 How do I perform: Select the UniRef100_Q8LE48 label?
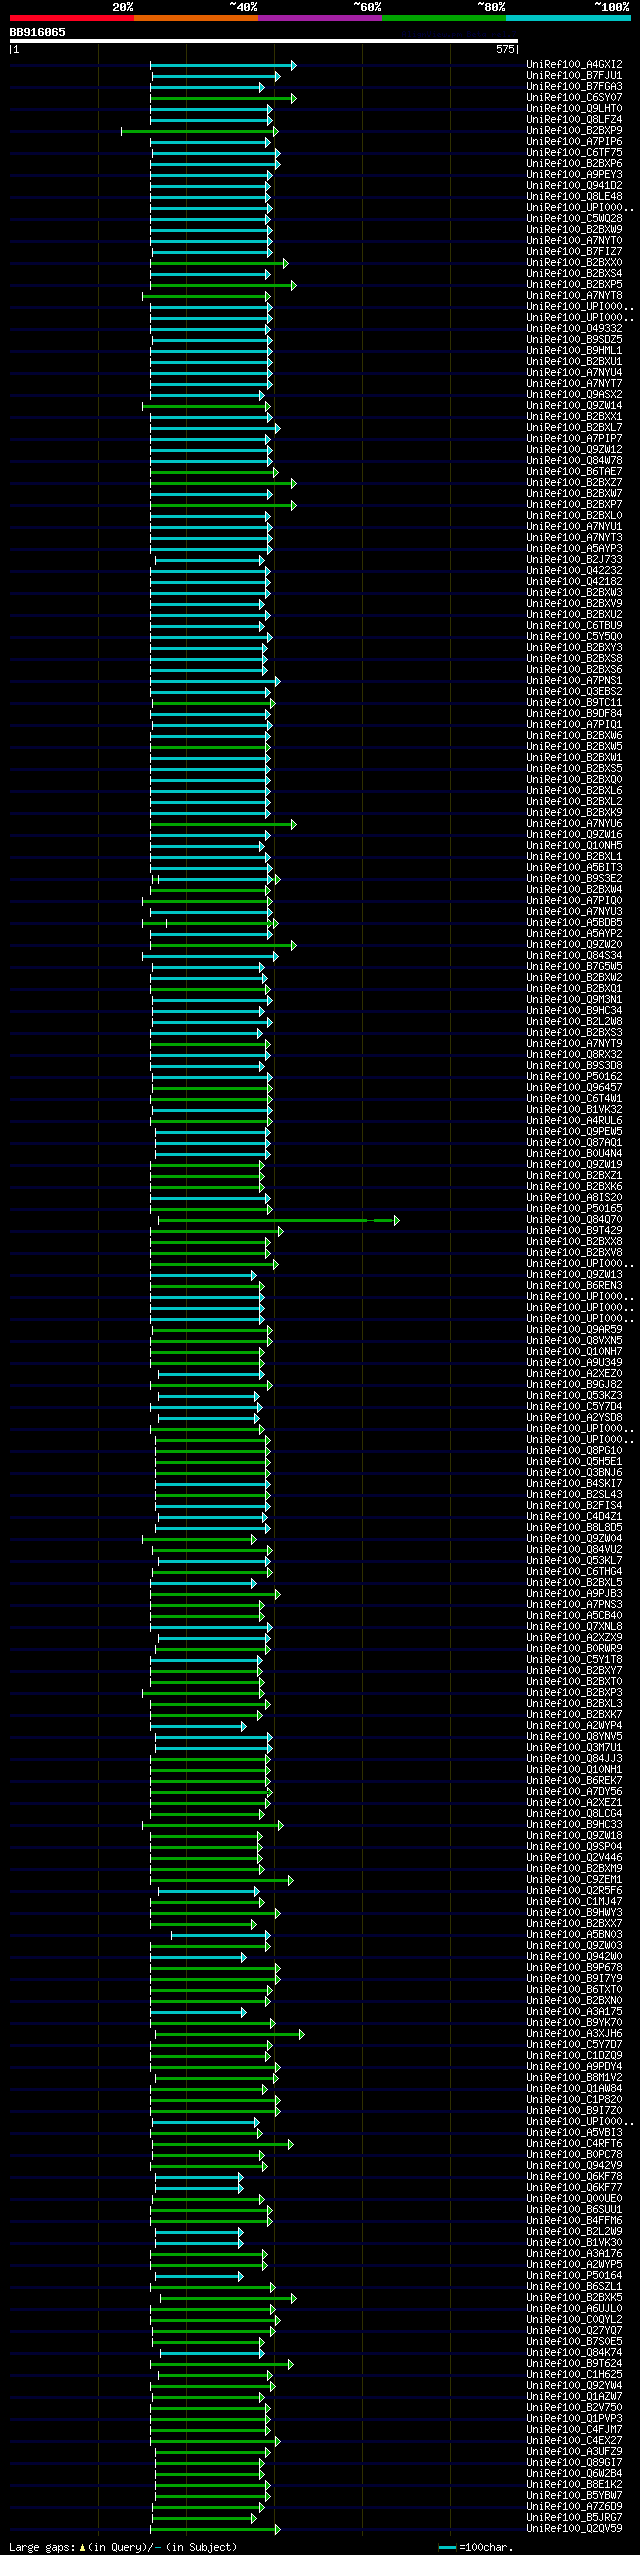[574, 197]
